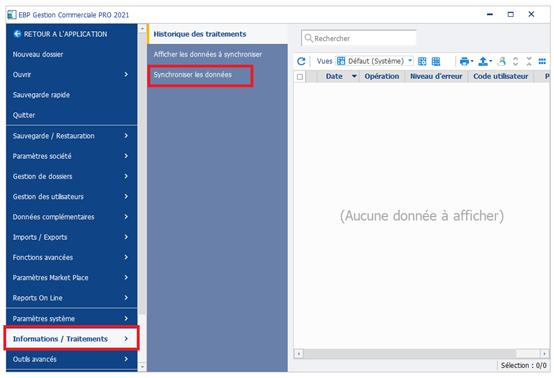
Task: Click the sidebar scroll-up arrow
Action: (x=142, y=29)
